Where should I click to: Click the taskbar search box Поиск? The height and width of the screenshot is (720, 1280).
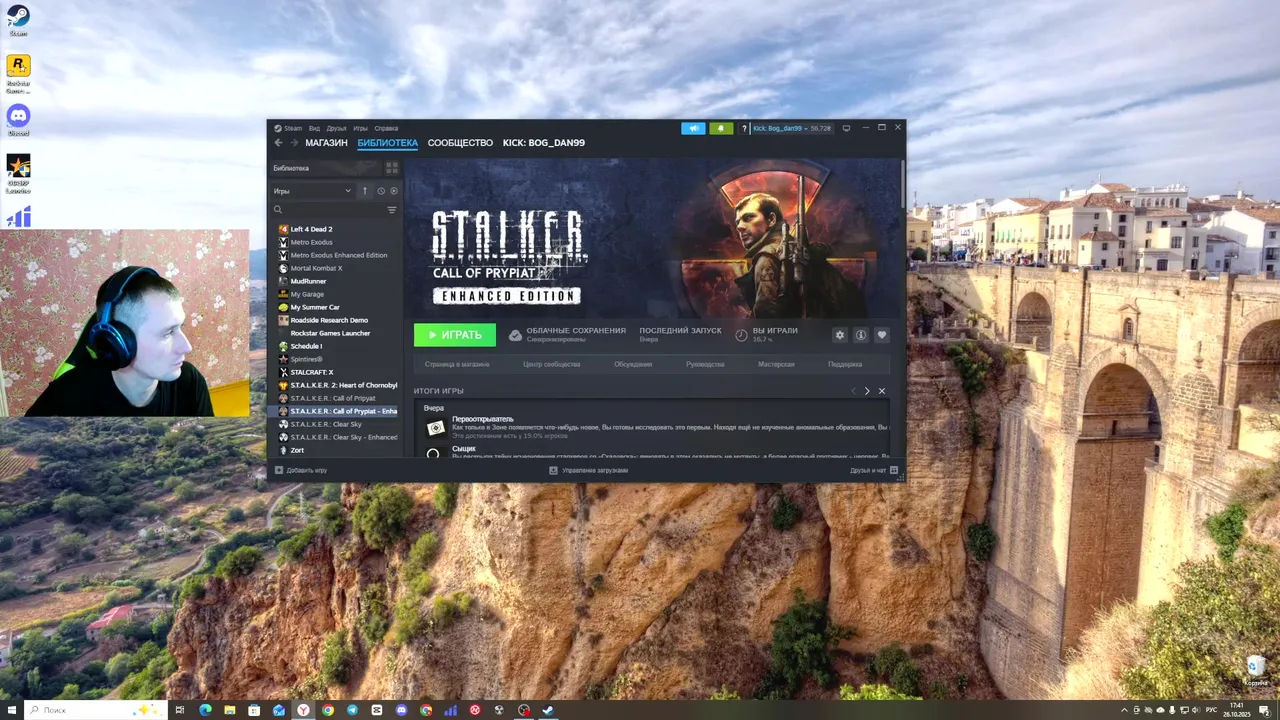[x=94, y=710]
